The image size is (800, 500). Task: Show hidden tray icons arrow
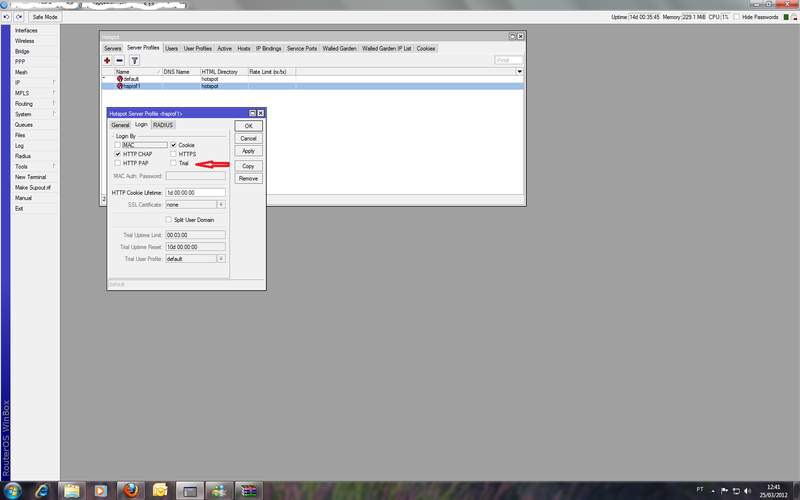[713, 491]
